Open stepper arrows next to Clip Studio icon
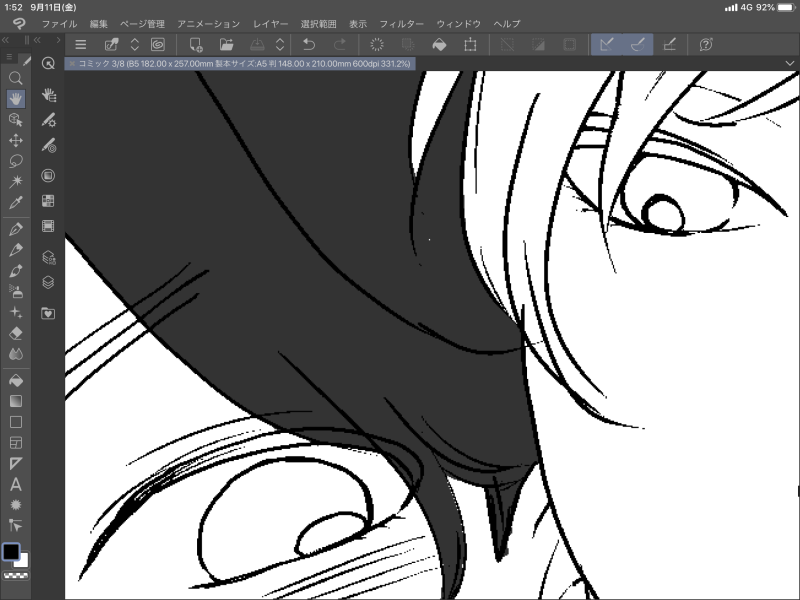The height and width of the screenshot is (600, 800). pyautogui.click(x=135, y=44)
